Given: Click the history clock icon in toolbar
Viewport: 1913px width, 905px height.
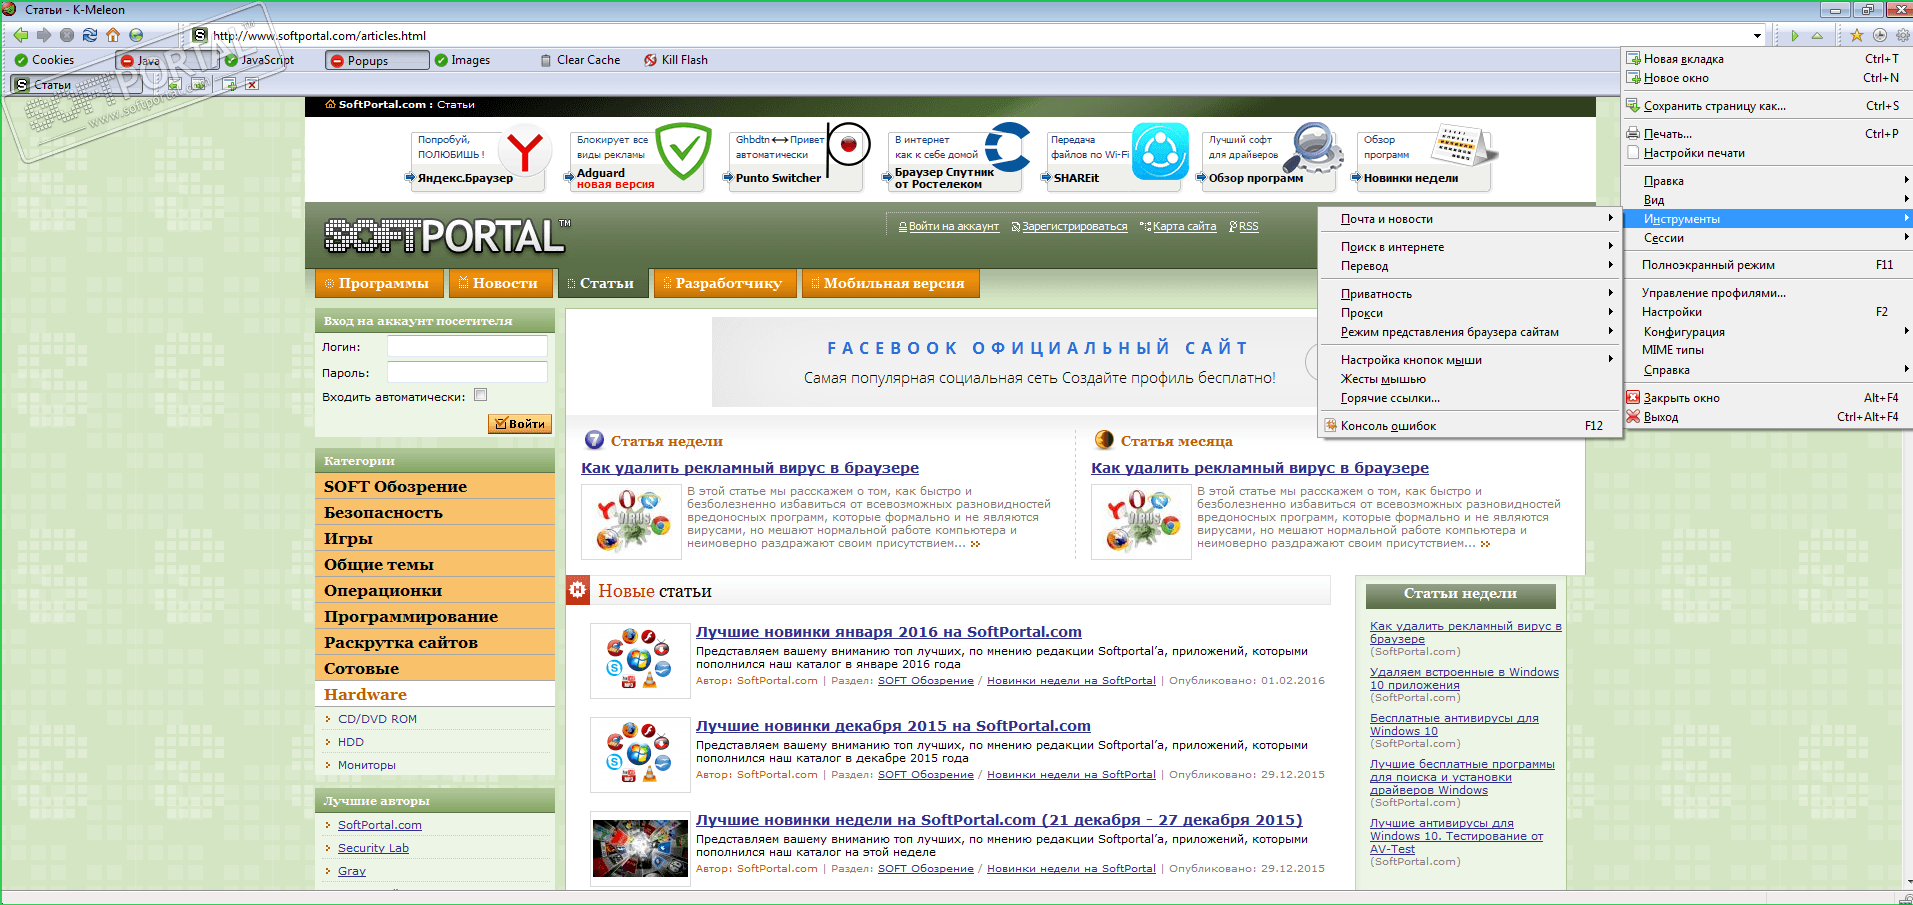Looking at the screenshot, I should [1880, 36].
